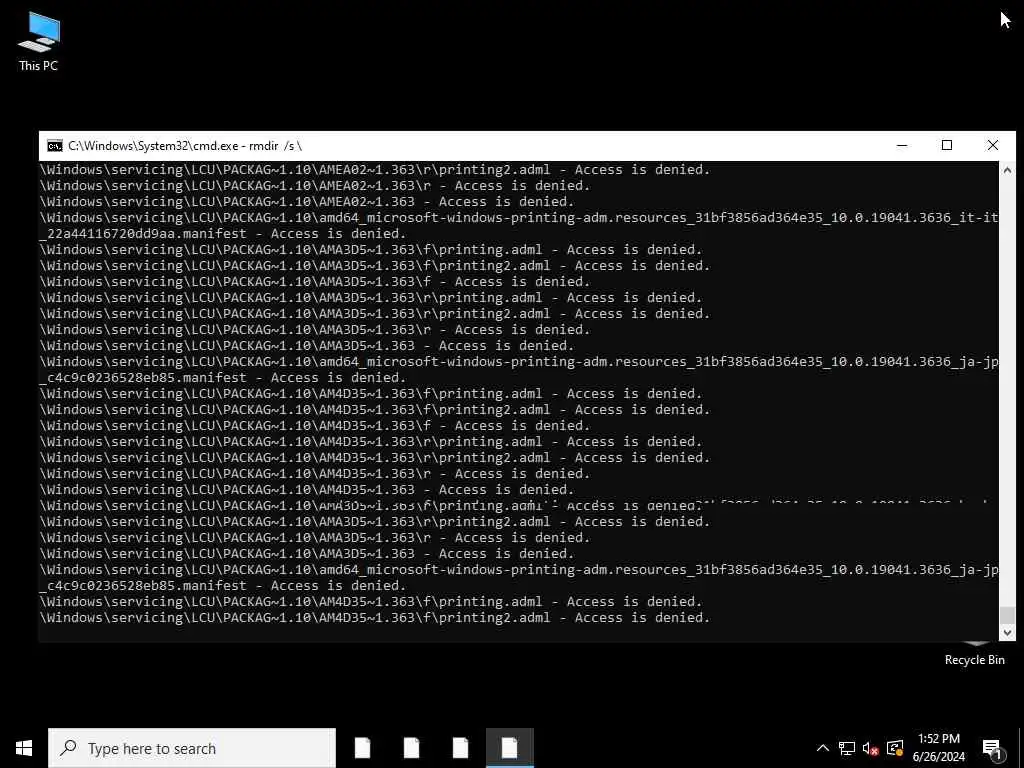Show hidden system tray icons
The width and height of the screenshot is (1024, 768).
point(823,748)
